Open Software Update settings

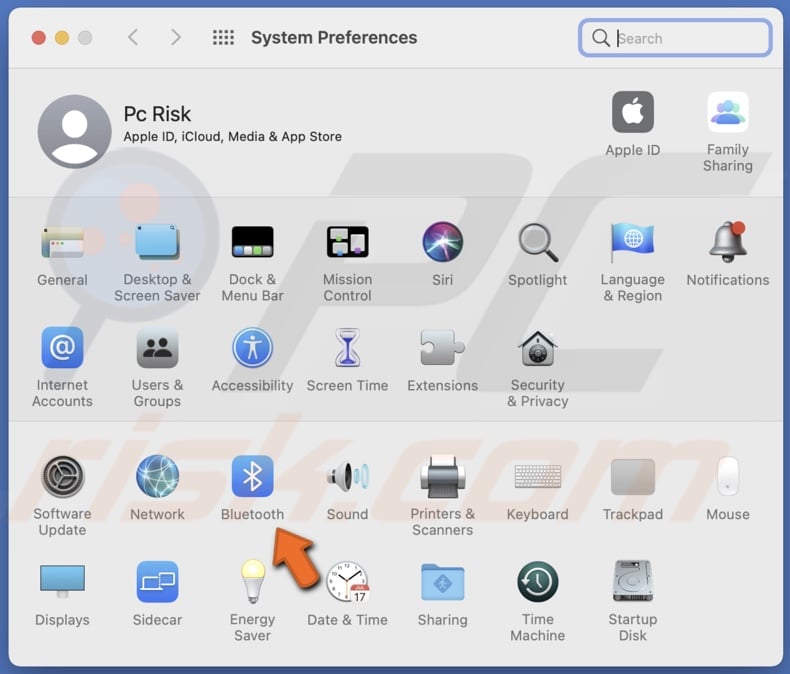coord(62,478)
